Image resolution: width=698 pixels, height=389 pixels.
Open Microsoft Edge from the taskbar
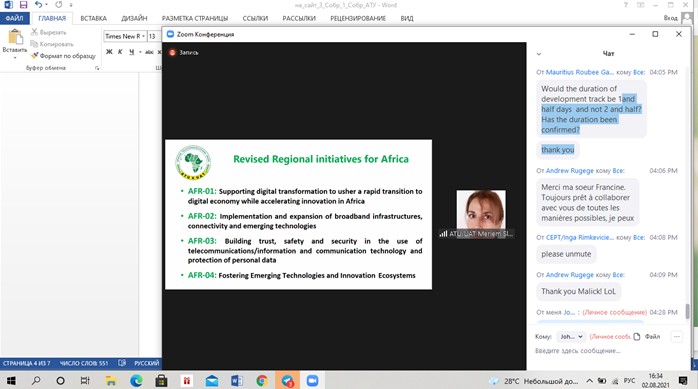coord(136,381)
